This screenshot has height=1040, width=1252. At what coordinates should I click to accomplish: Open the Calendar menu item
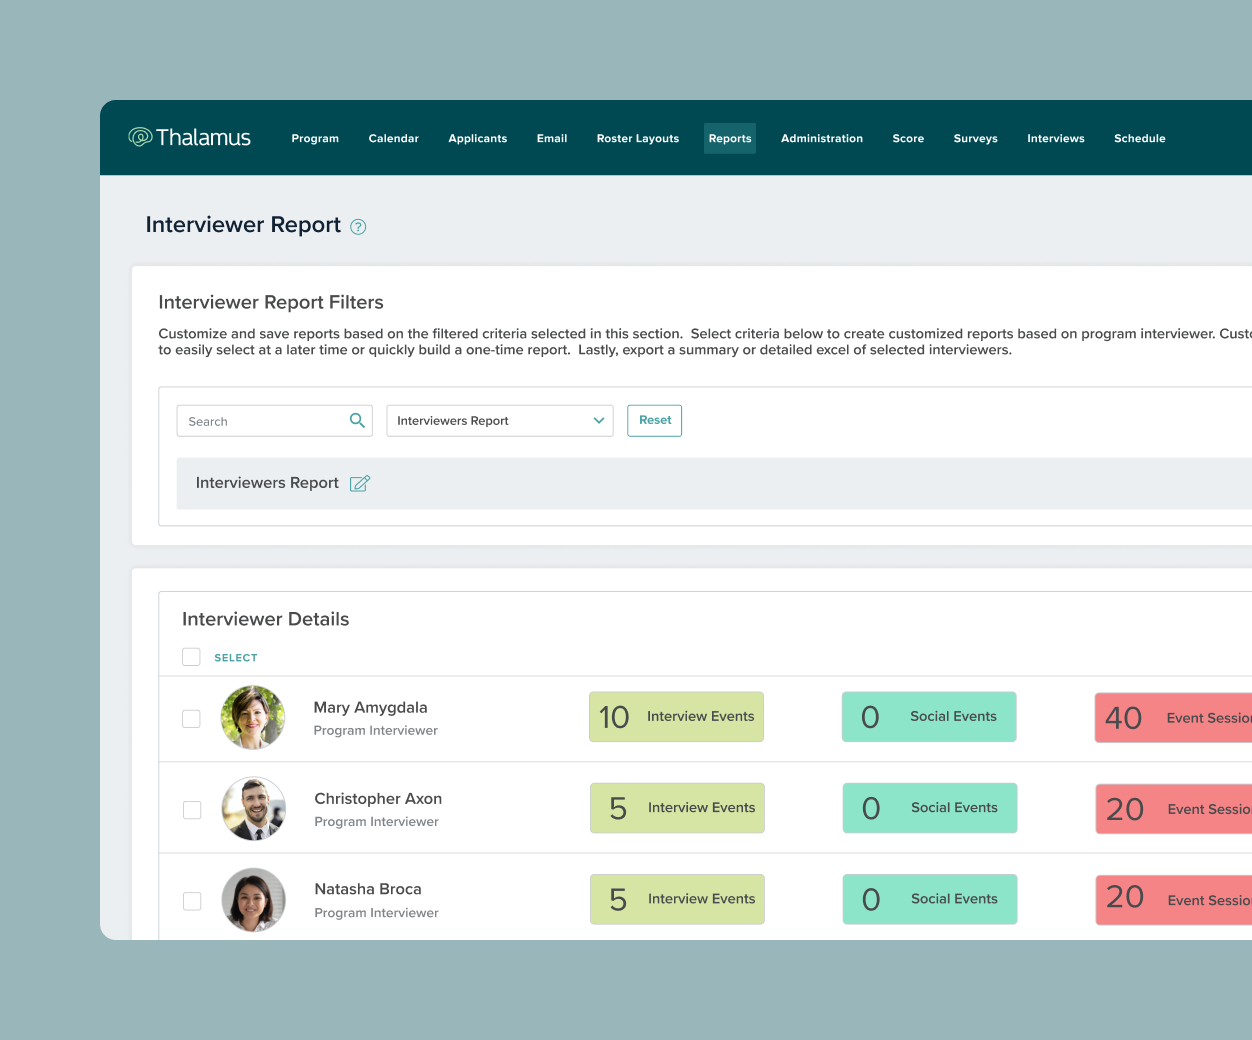tap(393, 138)
